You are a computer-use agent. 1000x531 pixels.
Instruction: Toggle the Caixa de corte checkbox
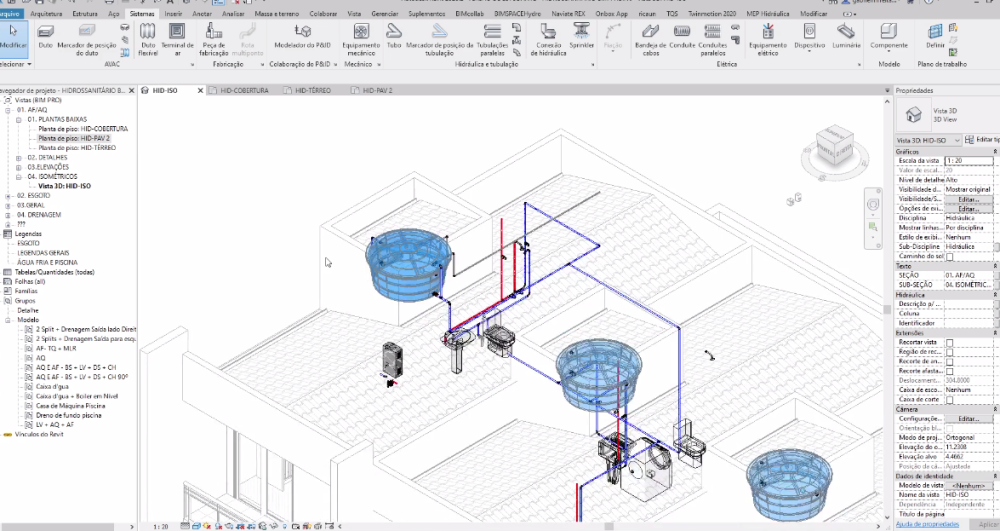[949, 400]
